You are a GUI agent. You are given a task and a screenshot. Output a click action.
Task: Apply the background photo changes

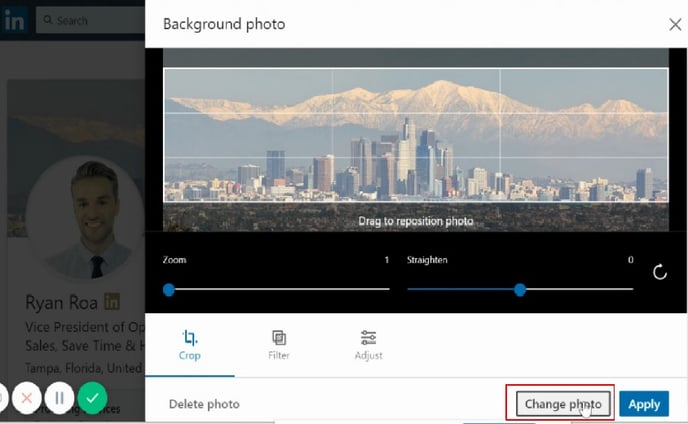pos(644,404)
